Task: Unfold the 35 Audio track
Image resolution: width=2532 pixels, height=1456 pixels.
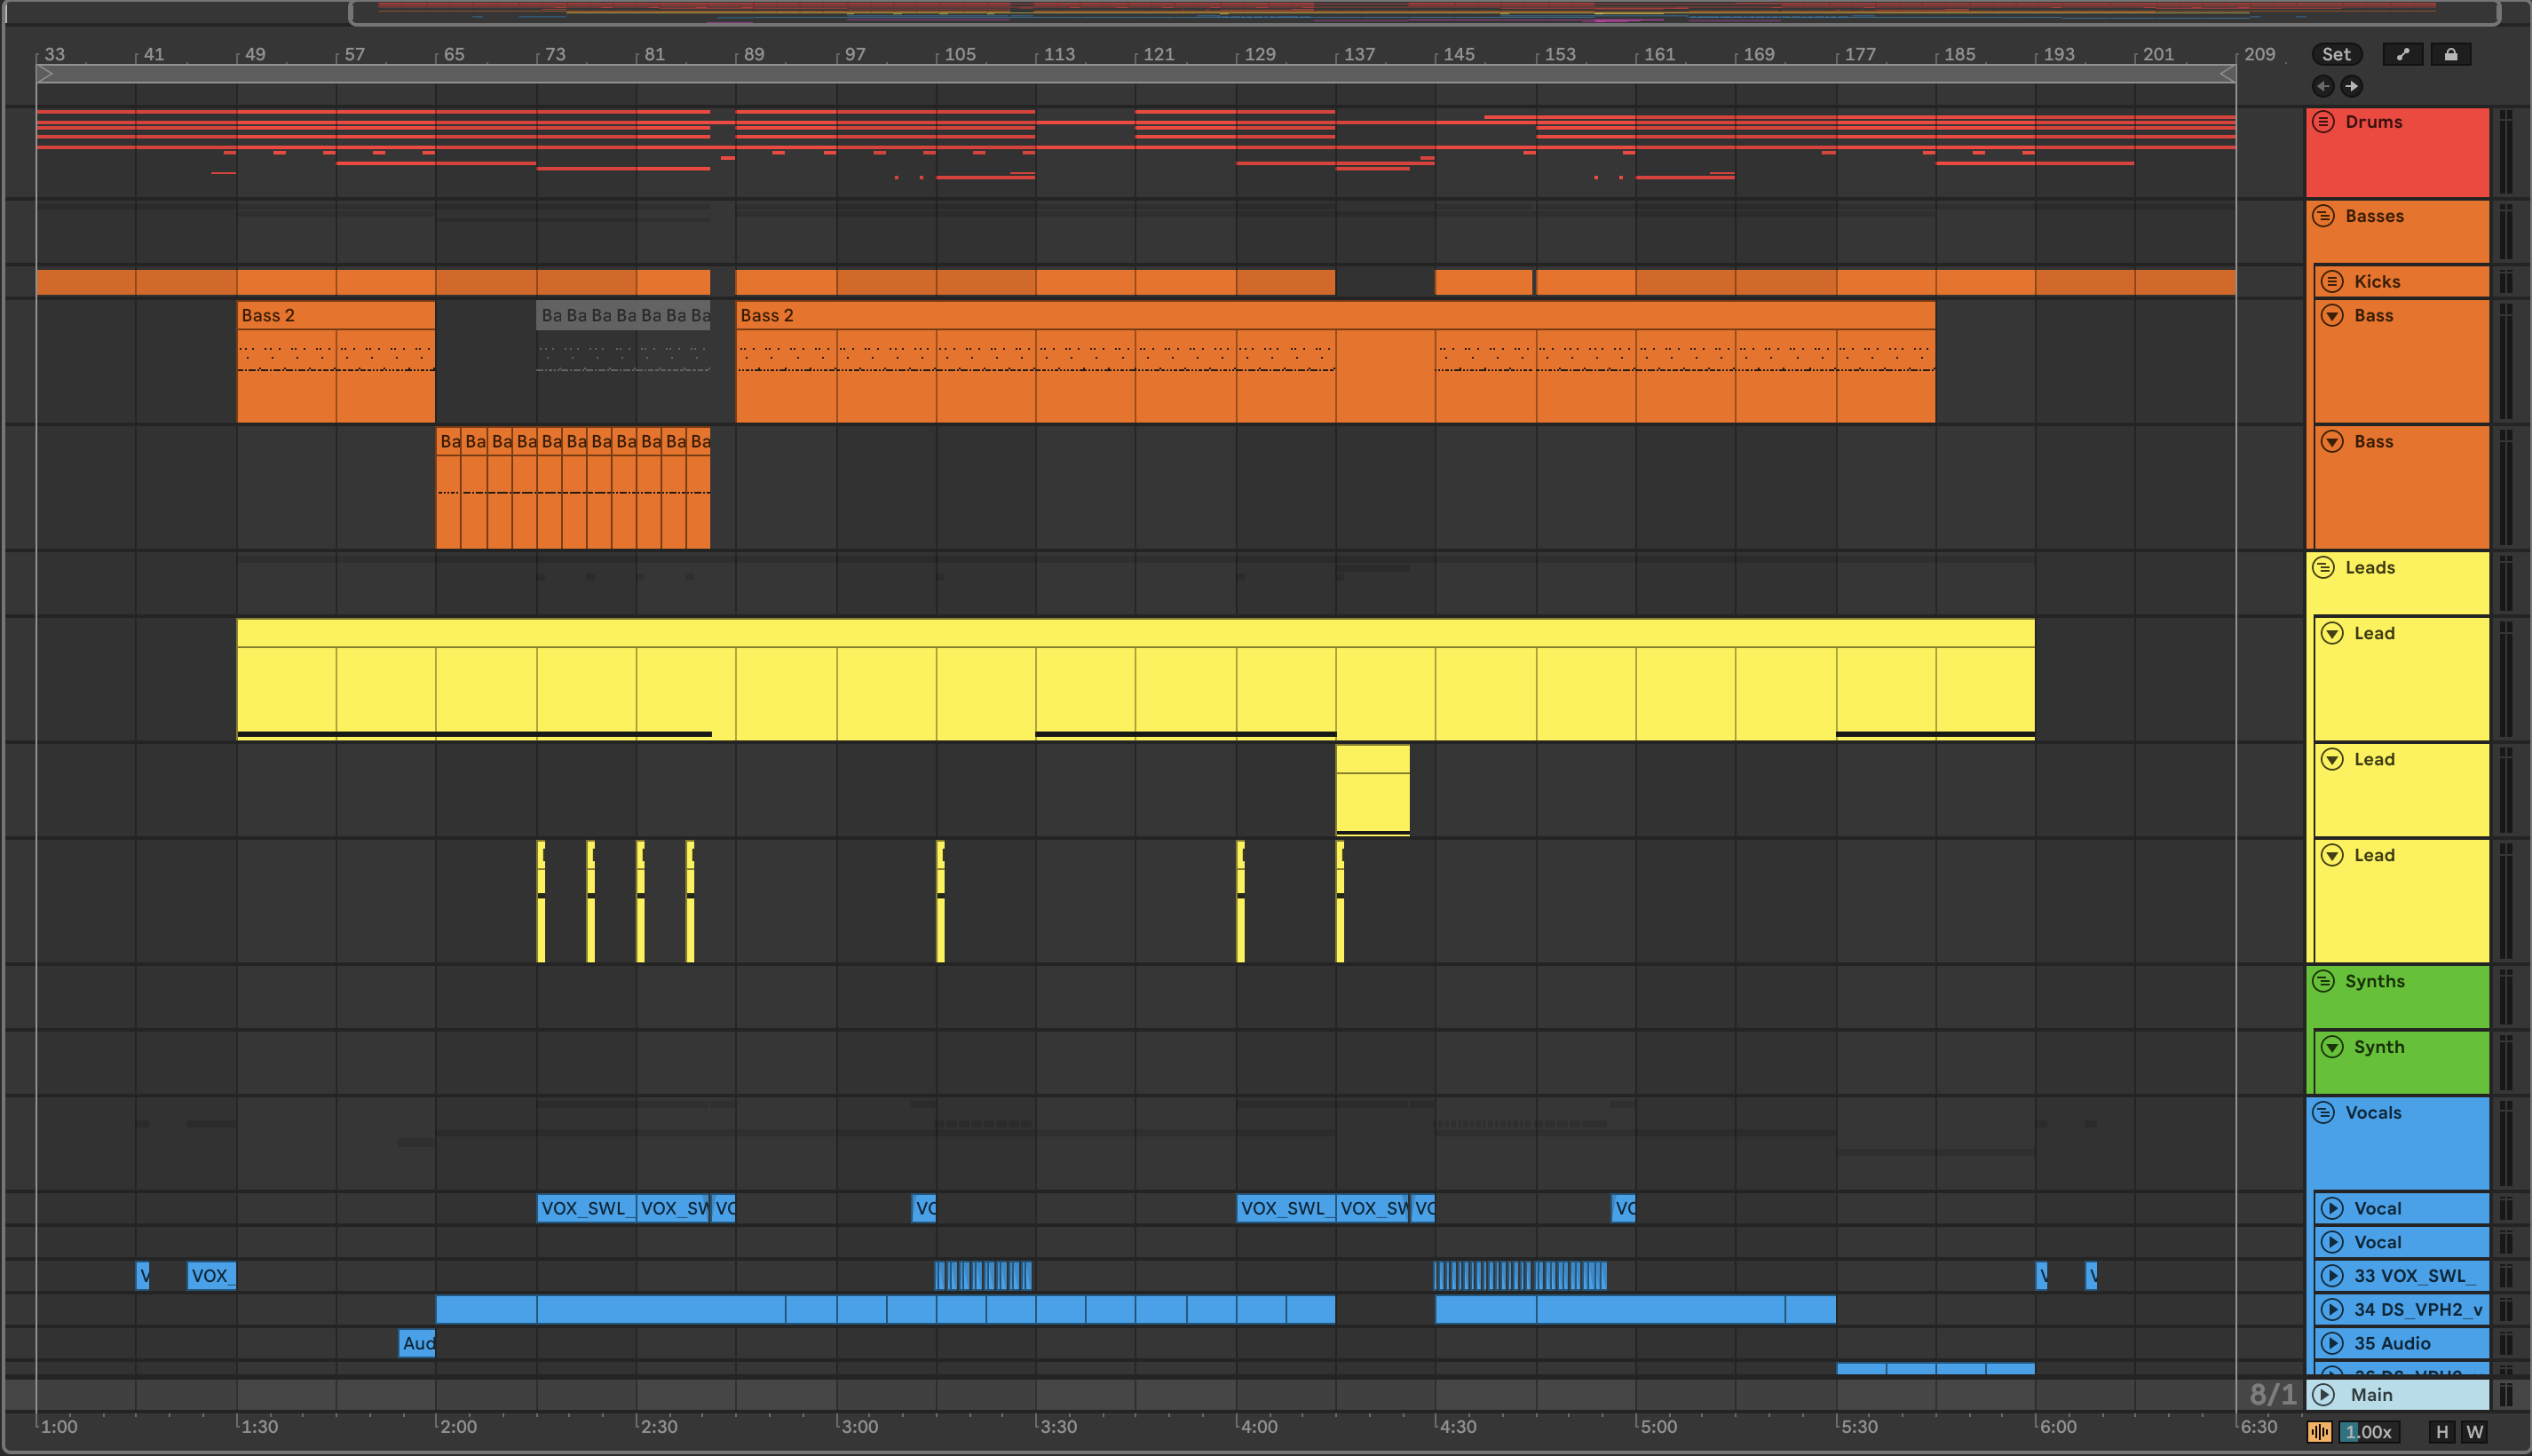Action: pos(2332,1343)
